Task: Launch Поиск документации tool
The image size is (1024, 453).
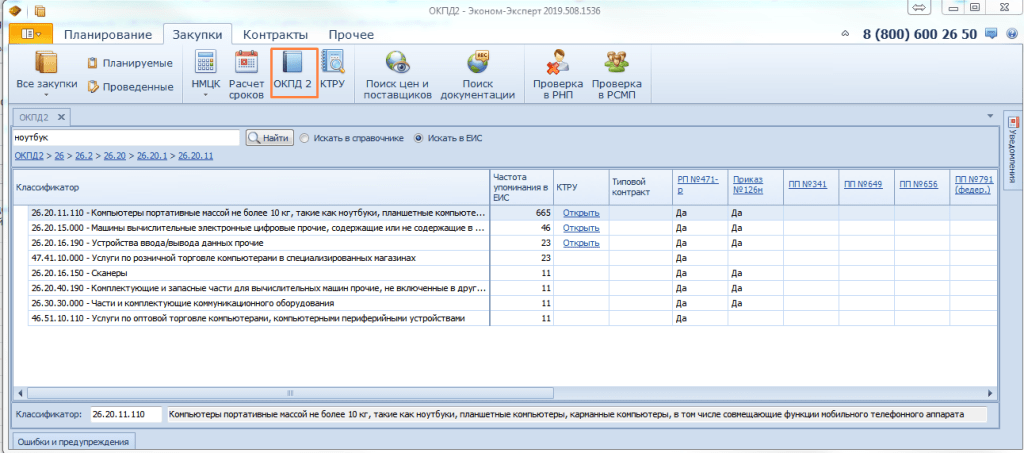Action: (477, 74)
